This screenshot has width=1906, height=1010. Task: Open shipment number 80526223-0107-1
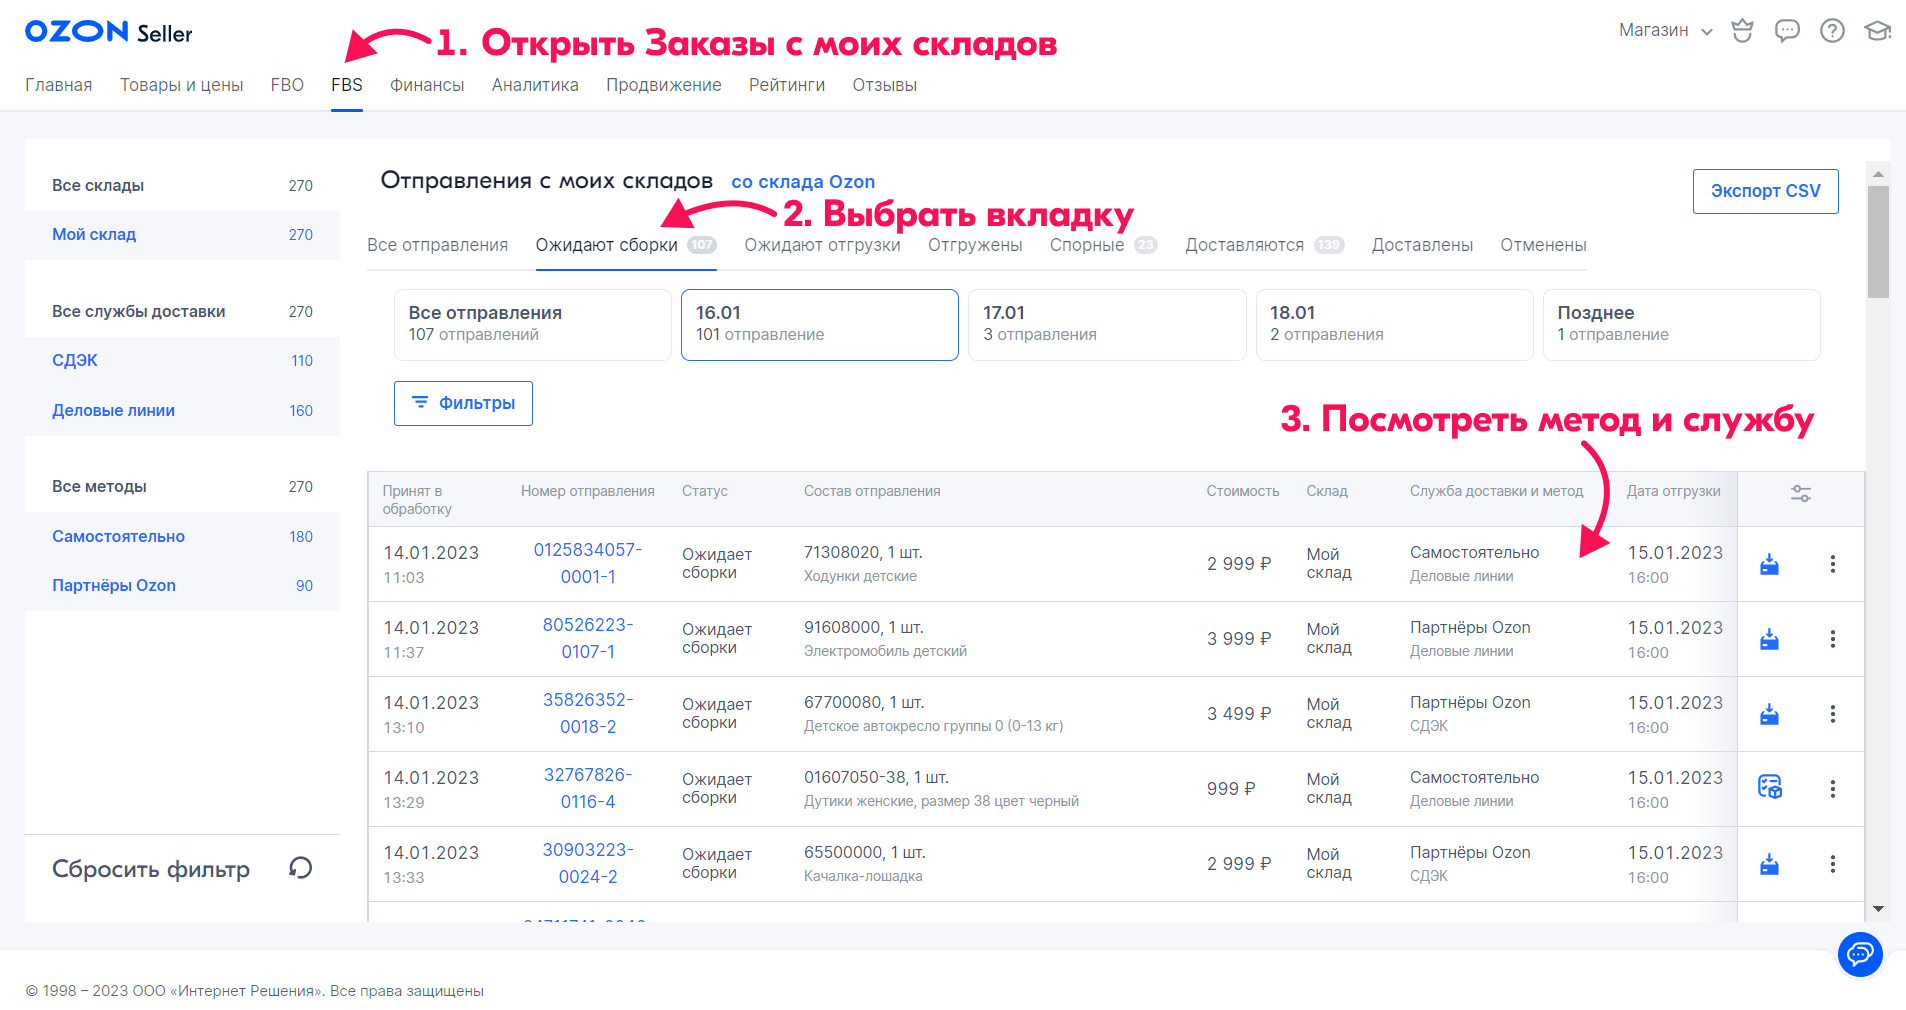pyautogui.click(x=588, y=638)
